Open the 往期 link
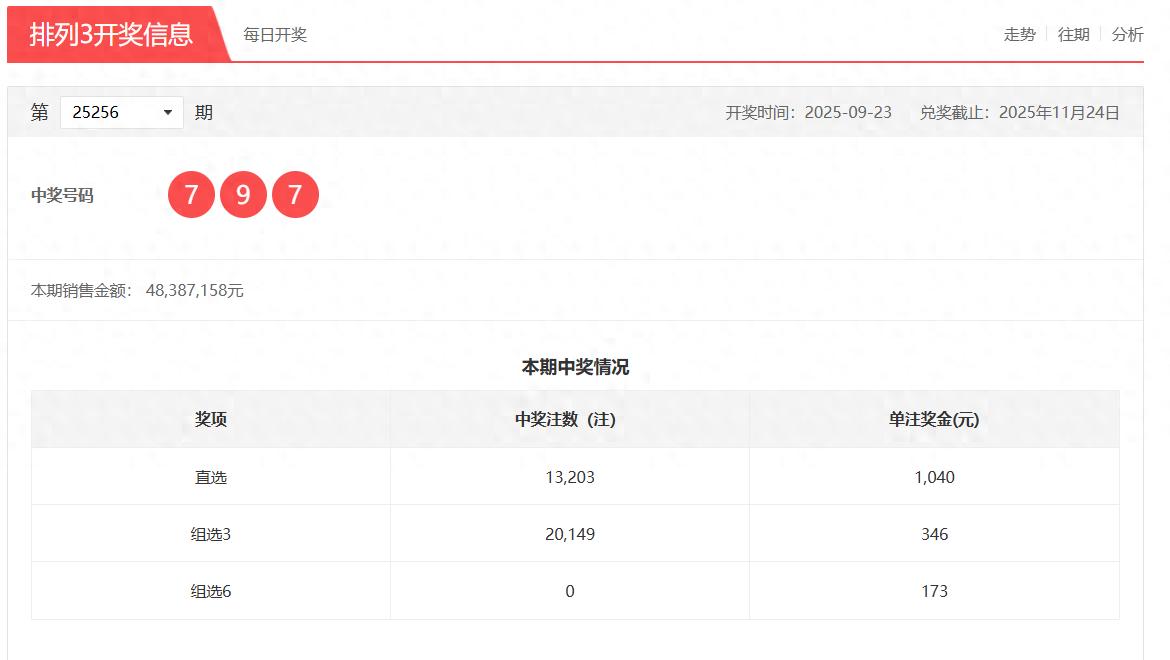Viewport: 1170px width, 660px height. pyautogui.click(x=1074, y=34)
